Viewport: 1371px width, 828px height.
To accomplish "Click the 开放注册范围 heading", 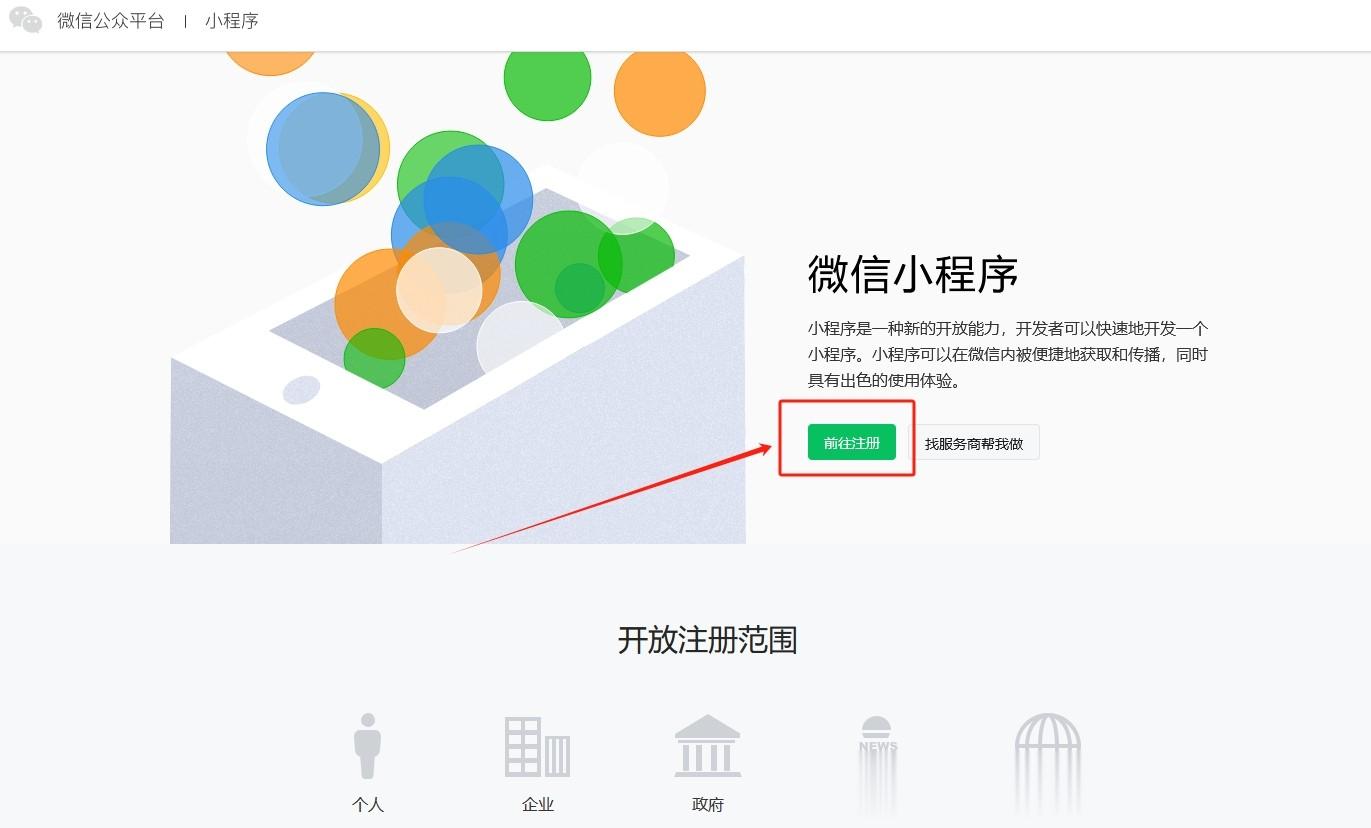I will pyautogui.click(x=708, y=640).
